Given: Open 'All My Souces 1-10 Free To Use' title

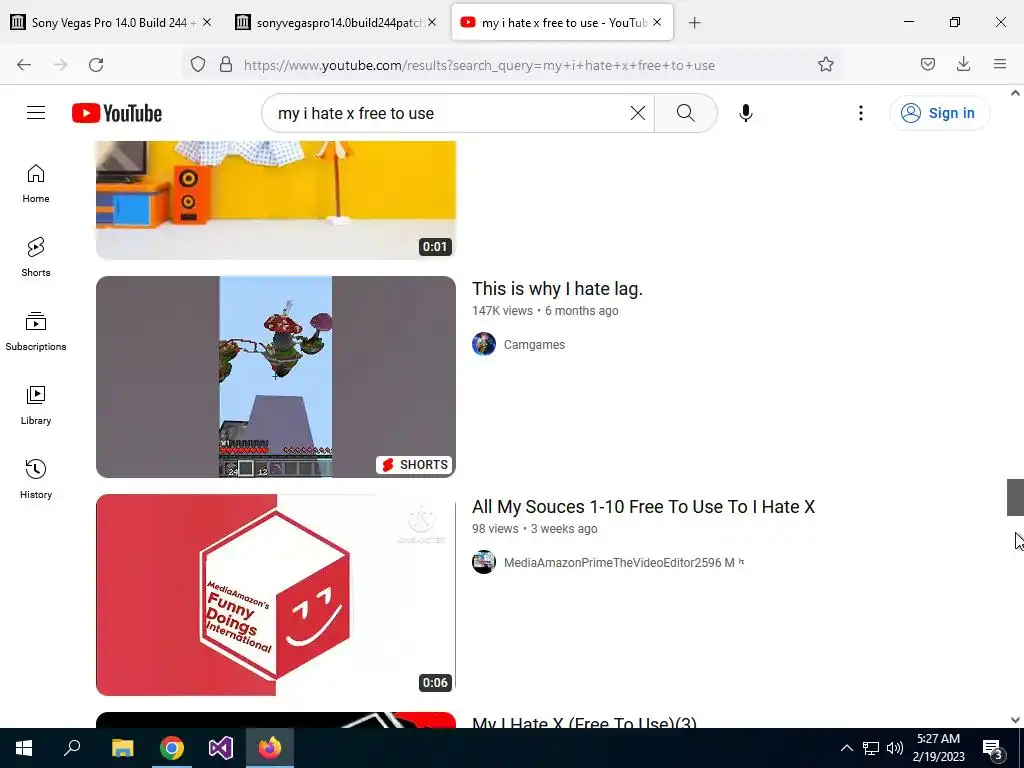Looking at the screenshot, I should pyautogui.click(x=643, y=507).
